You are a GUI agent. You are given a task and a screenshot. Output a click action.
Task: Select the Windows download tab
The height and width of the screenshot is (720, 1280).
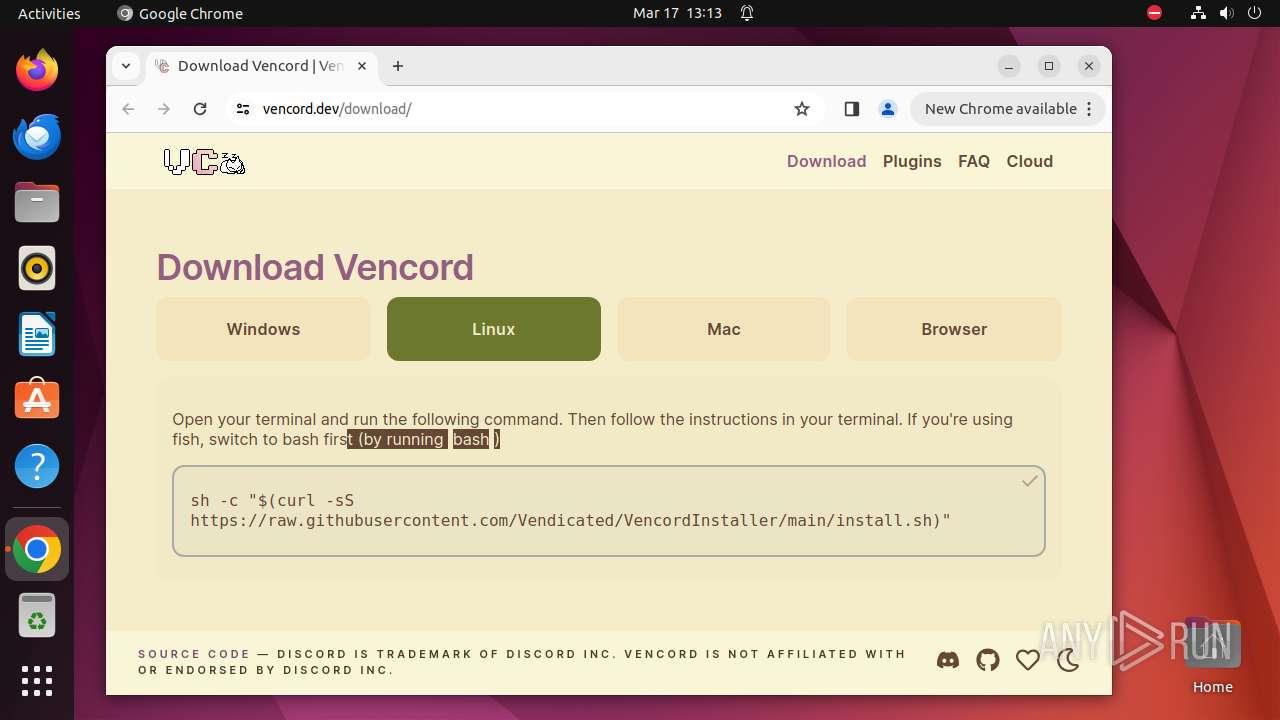(263, 329)
